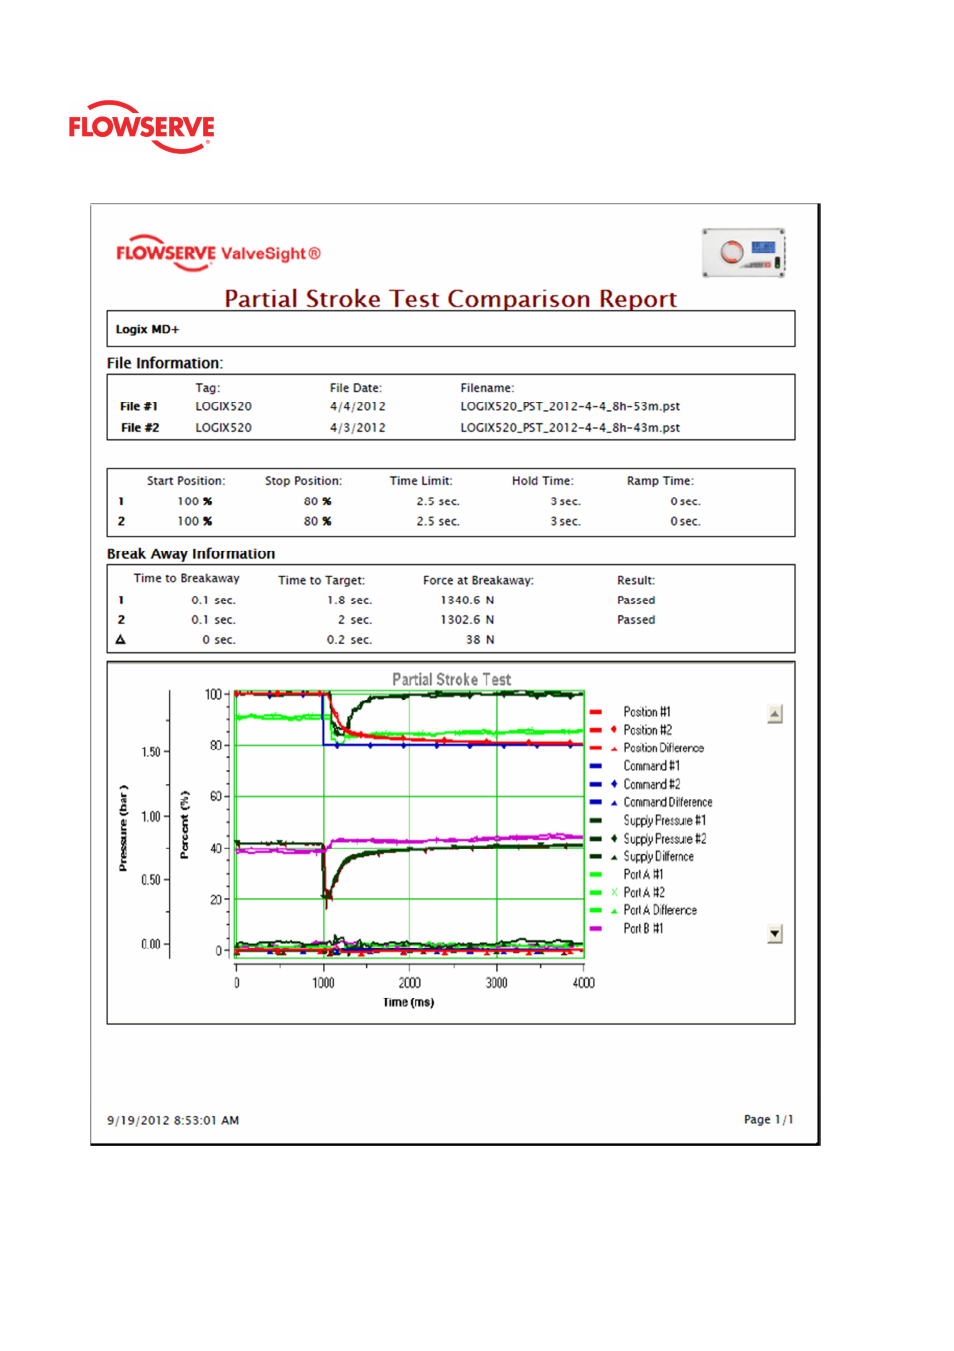
Task: Click the Force at Breakaway column header
Action: [478, 580]
